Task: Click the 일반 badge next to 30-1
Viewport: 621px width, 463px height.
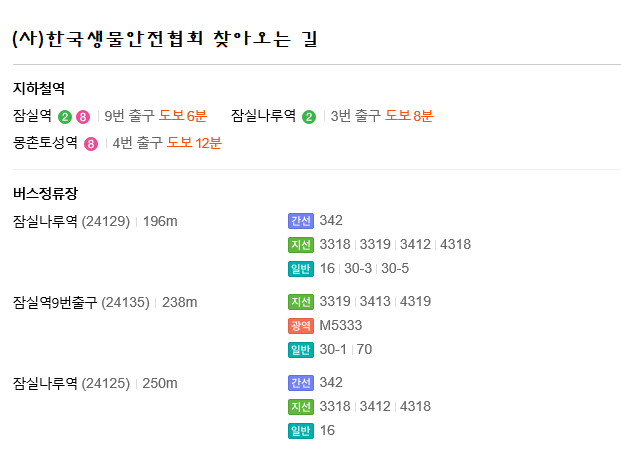Action: pos(301,350)
